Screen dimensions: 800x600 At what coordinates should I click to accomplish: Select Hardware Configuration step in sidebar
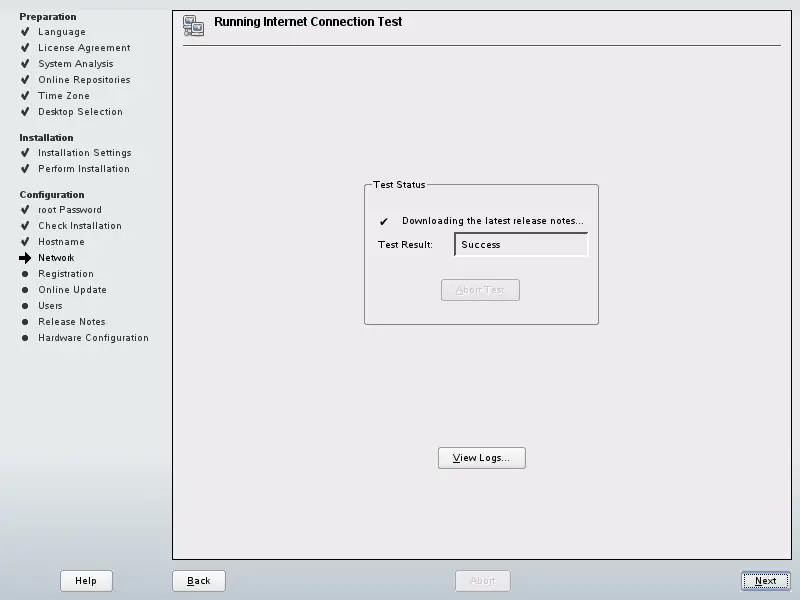pos(93,338)
